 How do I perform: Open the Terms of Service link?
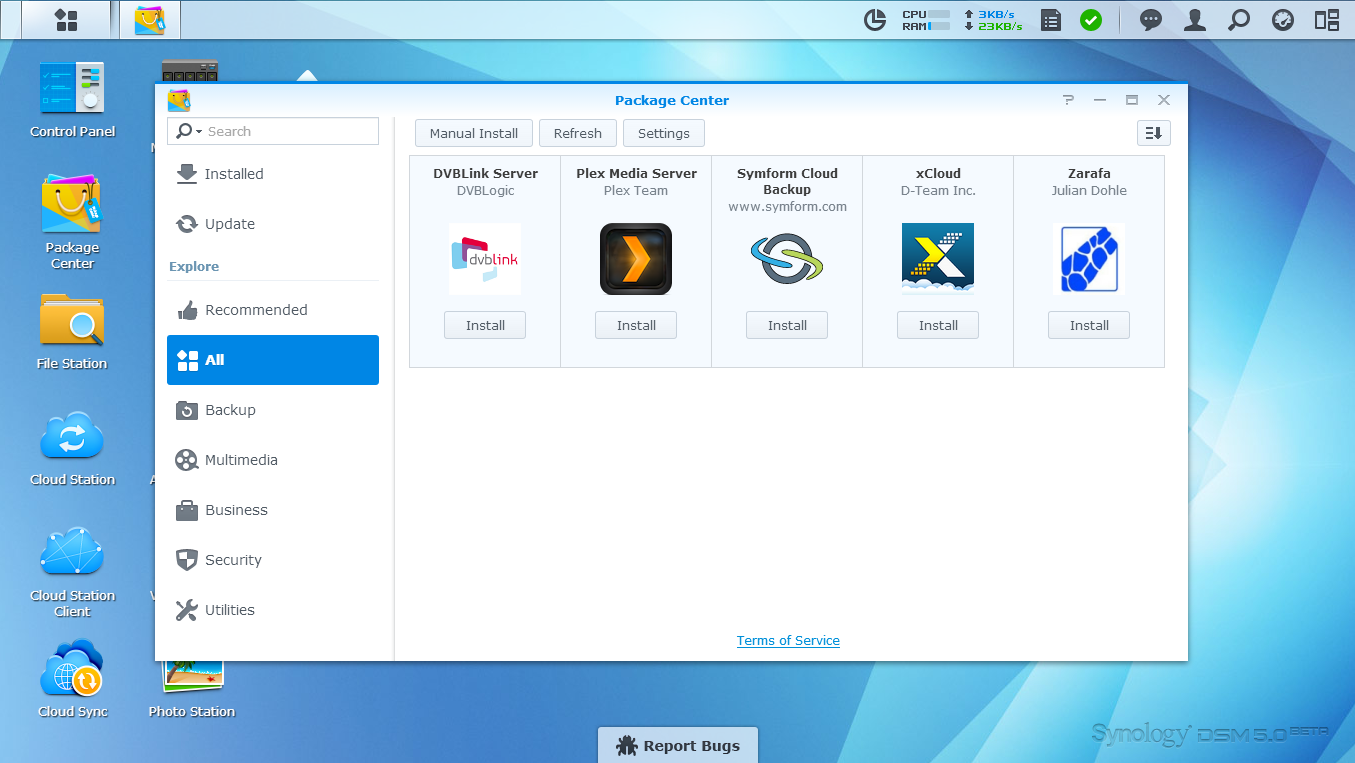pyautogui.click(x=788, y=641)
